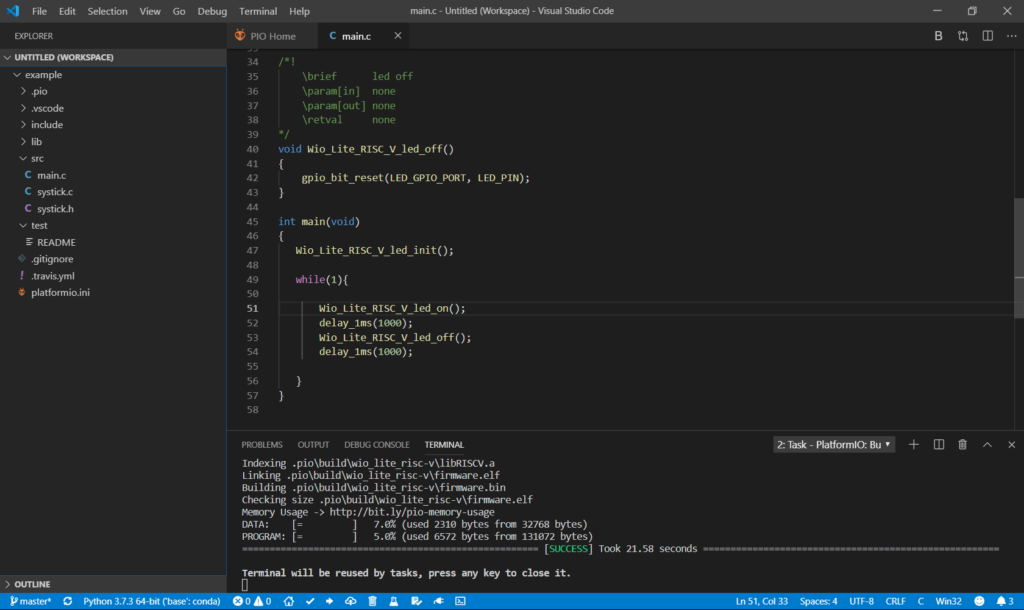
Task: Click the PlatformIO Upload arrow icon
Action: click(x=330, y=601)
